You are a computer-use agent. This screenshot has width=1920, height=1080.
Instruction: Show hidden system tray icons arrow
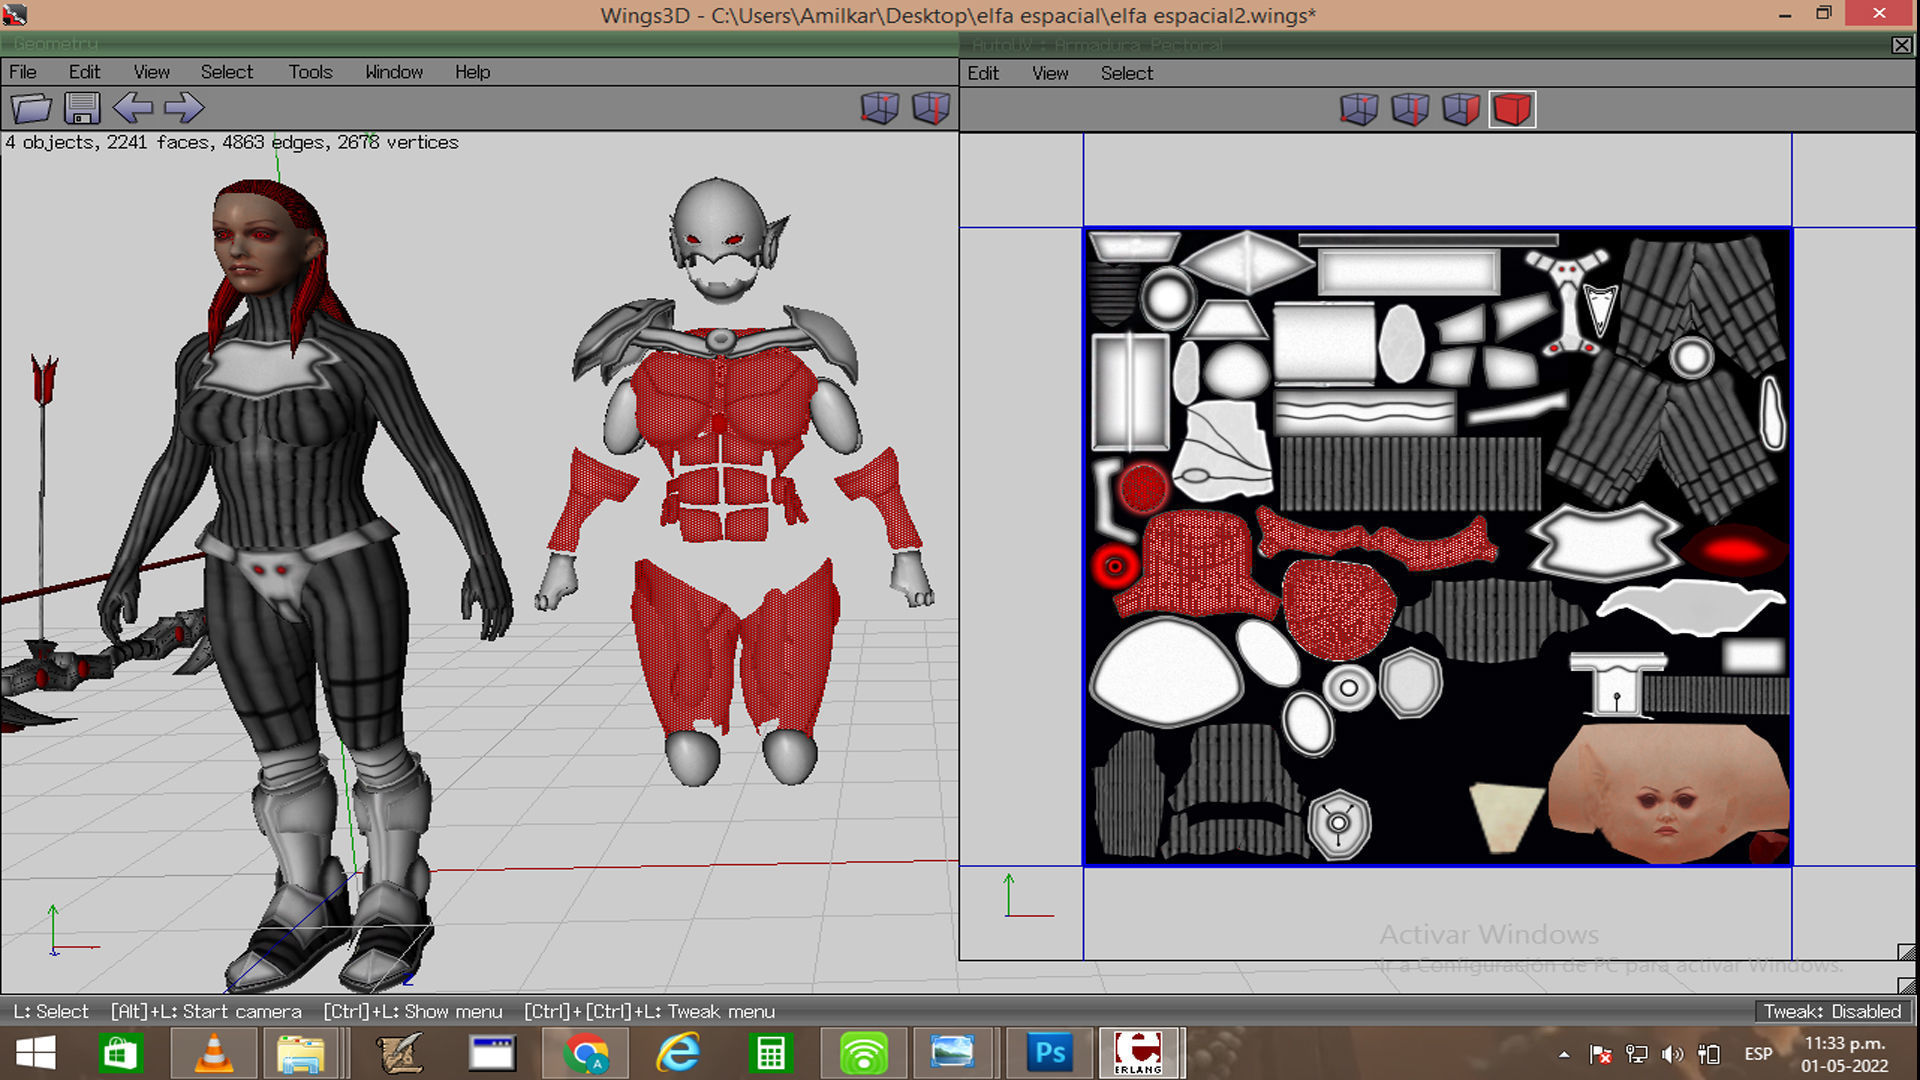(1564, 1054)
